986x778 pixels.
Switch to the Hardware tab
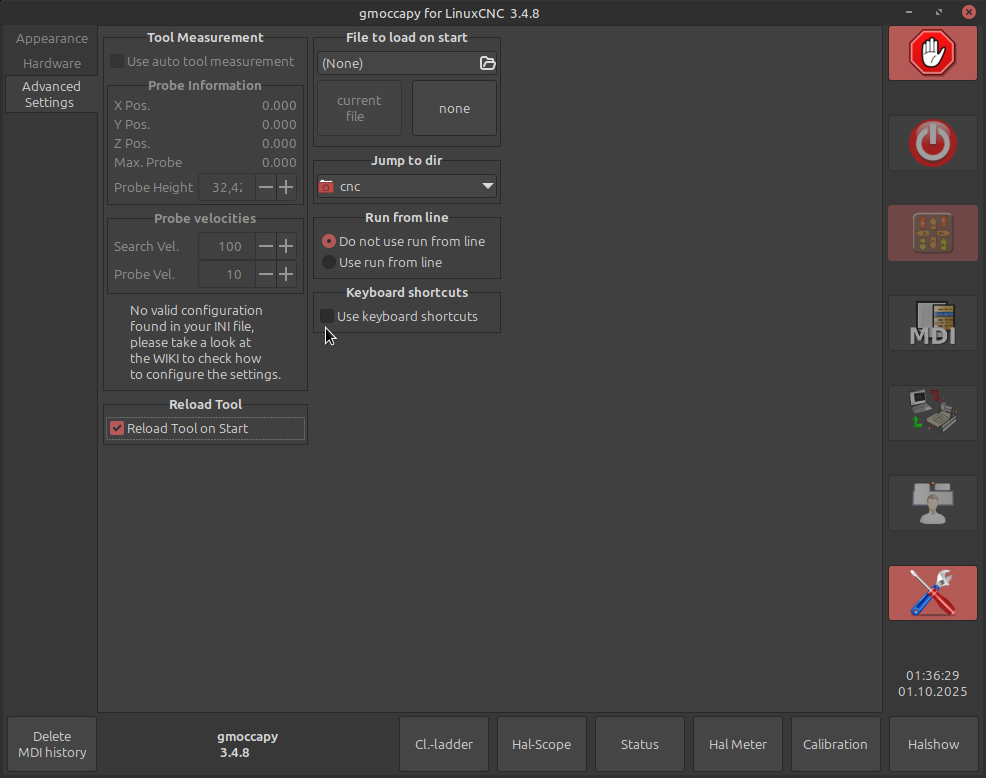point(52,63)
